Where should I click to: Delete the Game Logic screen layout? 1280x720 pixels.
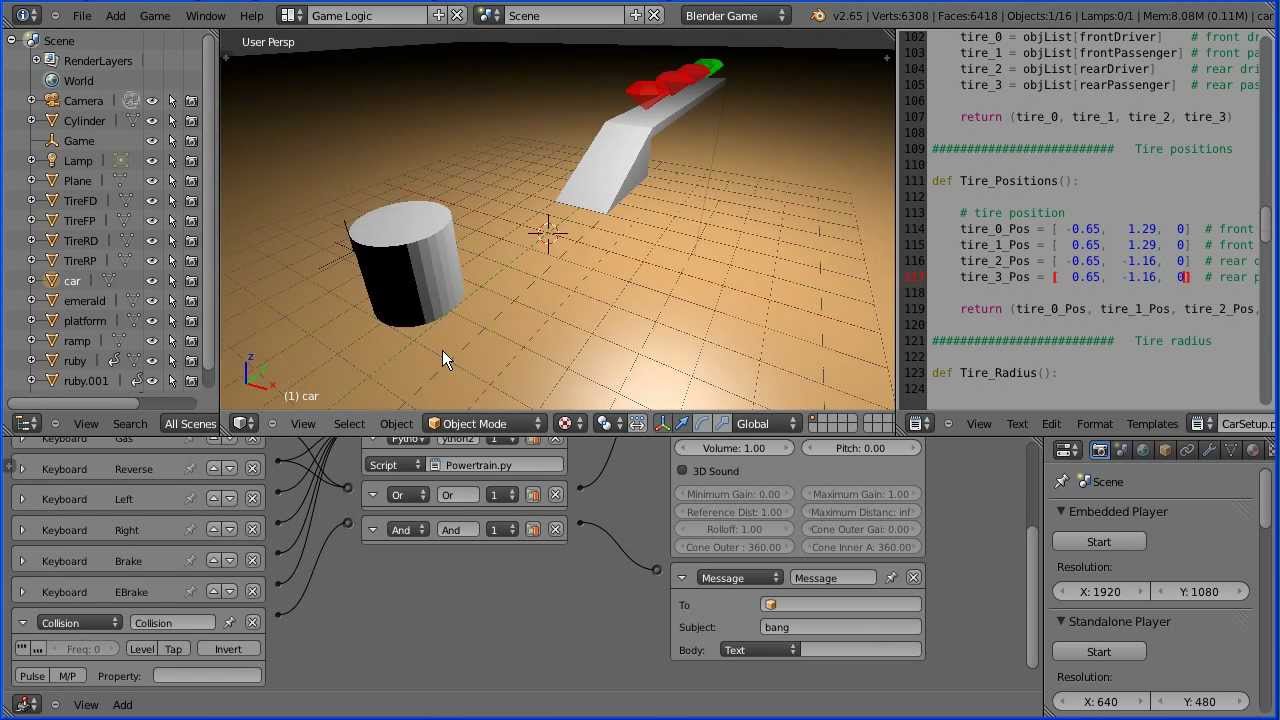point(457,15)
